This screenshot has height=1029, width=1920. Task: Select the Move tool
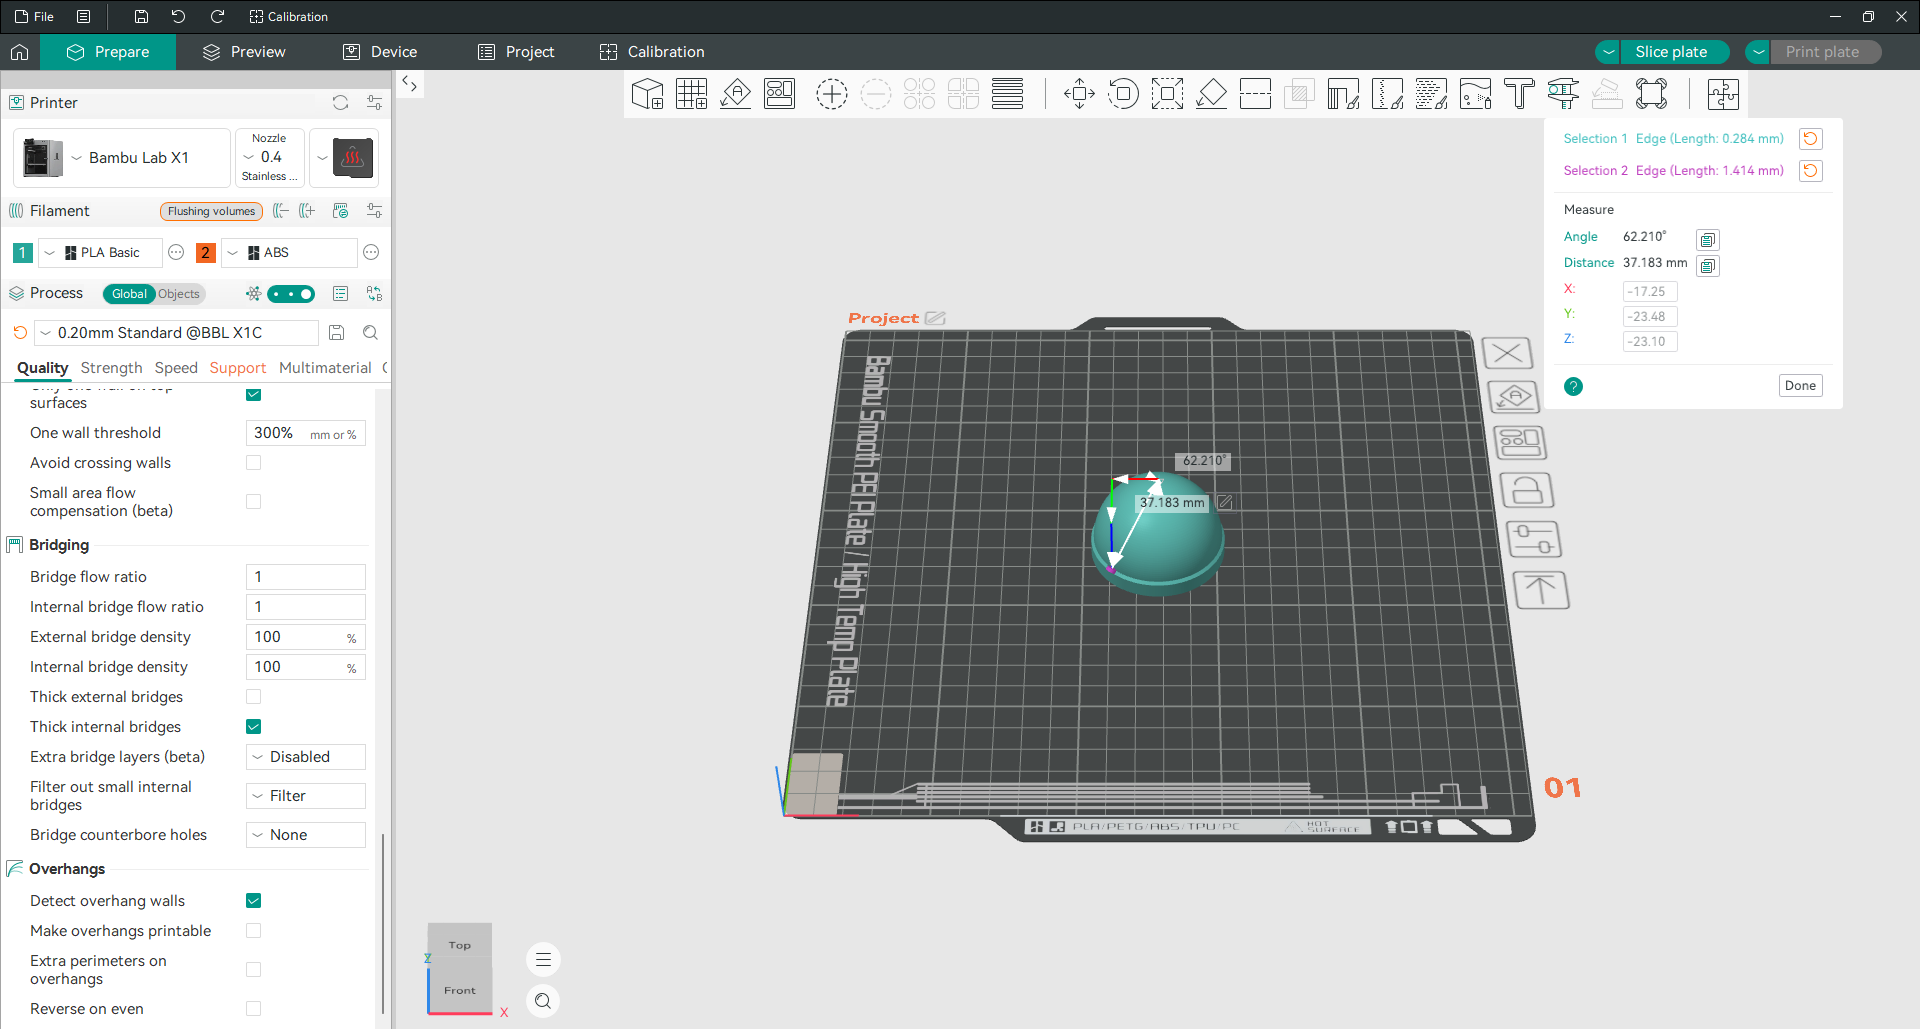[x=1079, y=94]
